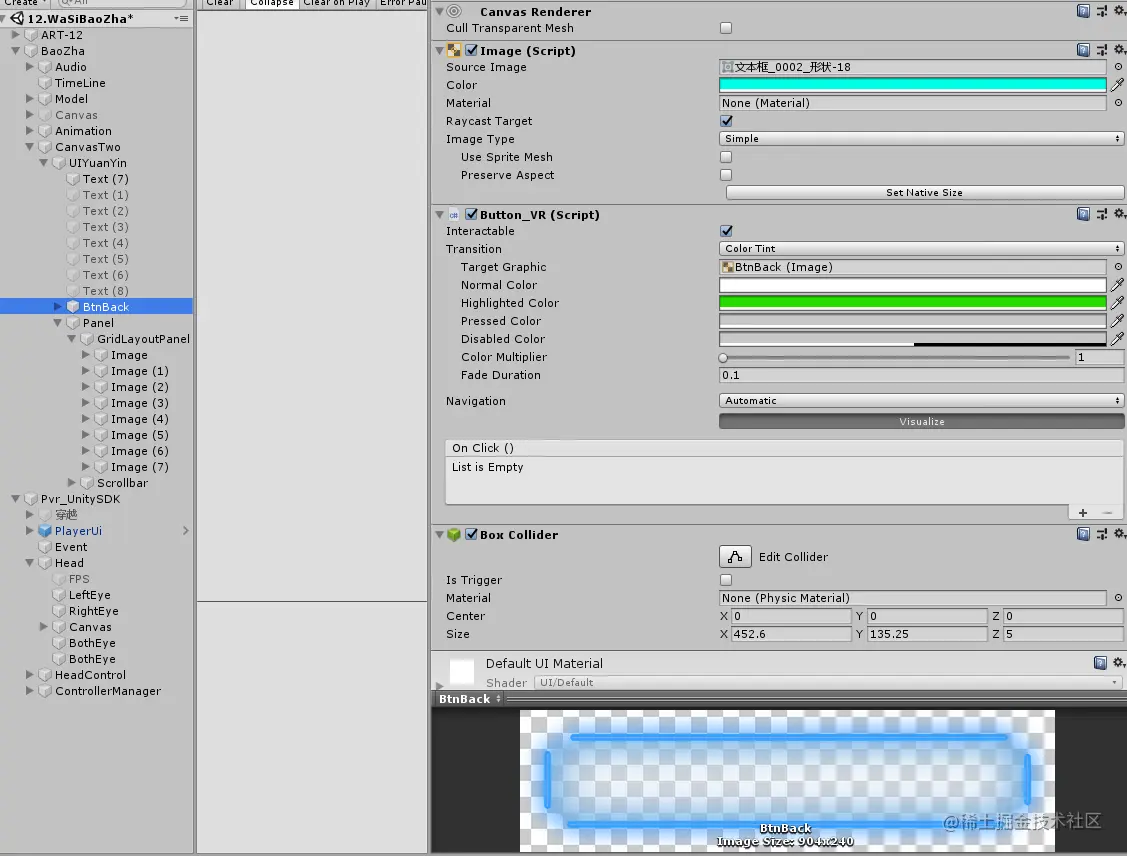Toggle Cull Transparent Mesh checkbox

click(x=726, y=28)
